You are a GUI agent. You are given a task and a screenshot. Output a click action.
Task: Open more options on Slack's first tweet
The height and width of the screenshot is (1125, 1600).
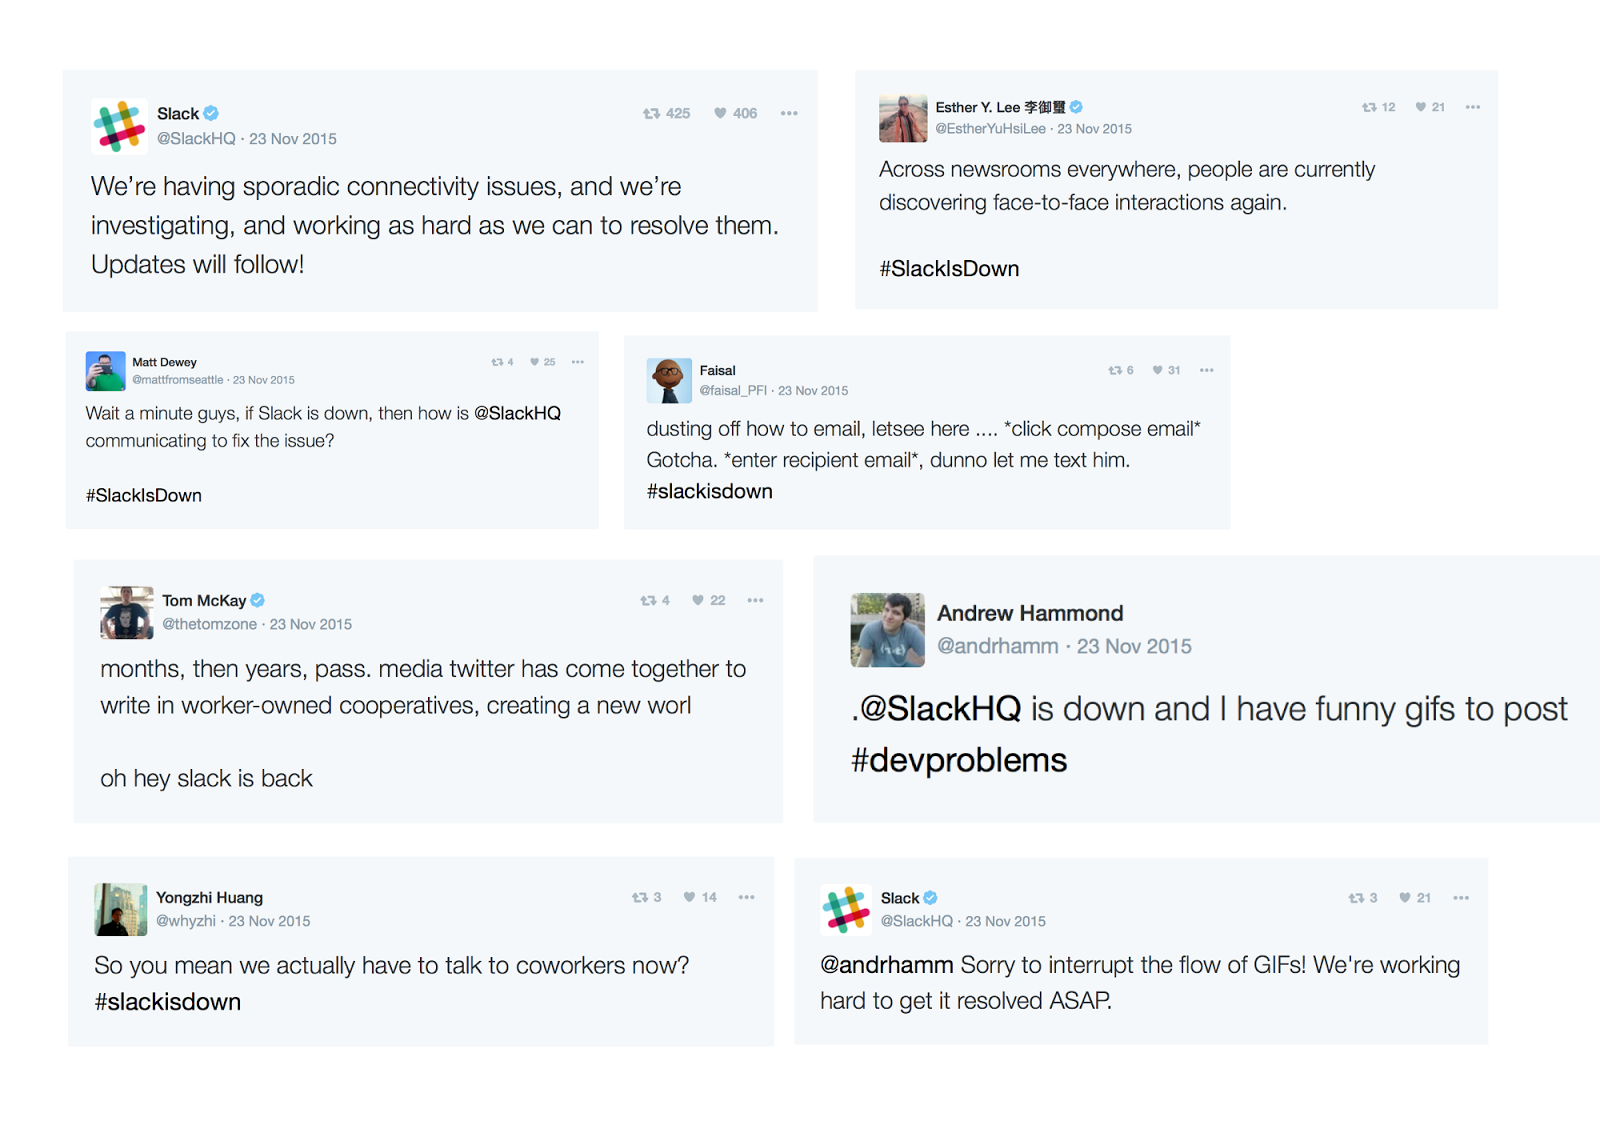[x=789, y=114]
